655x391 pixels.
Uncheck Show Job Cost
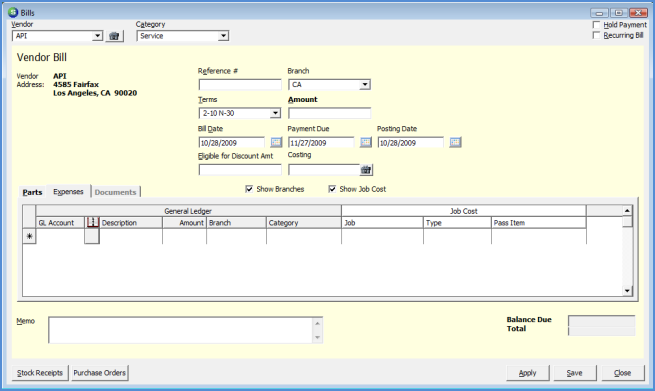[x=332, y=189]
